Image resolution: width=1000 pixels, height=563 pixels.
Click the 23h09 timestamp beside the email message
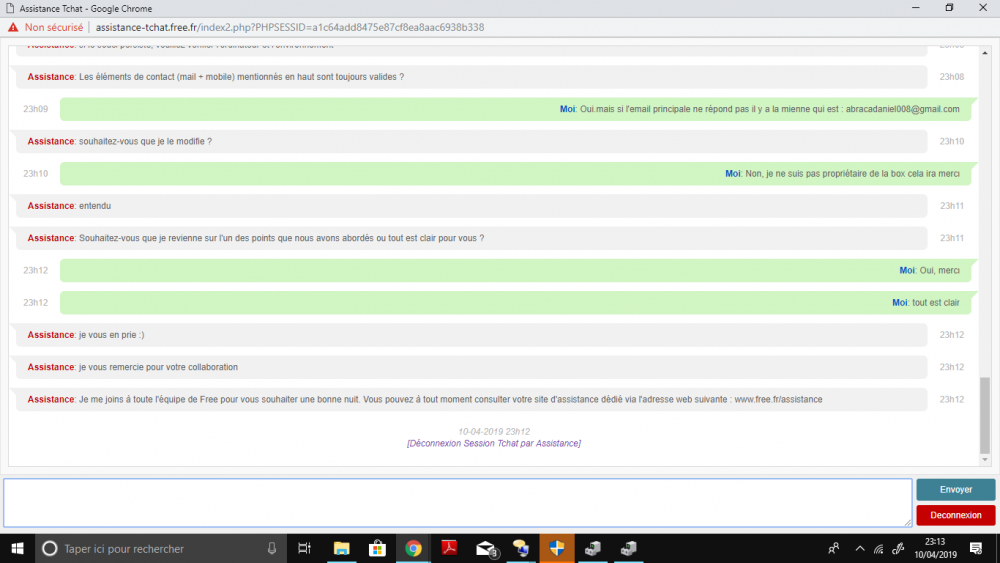(36, 109)
